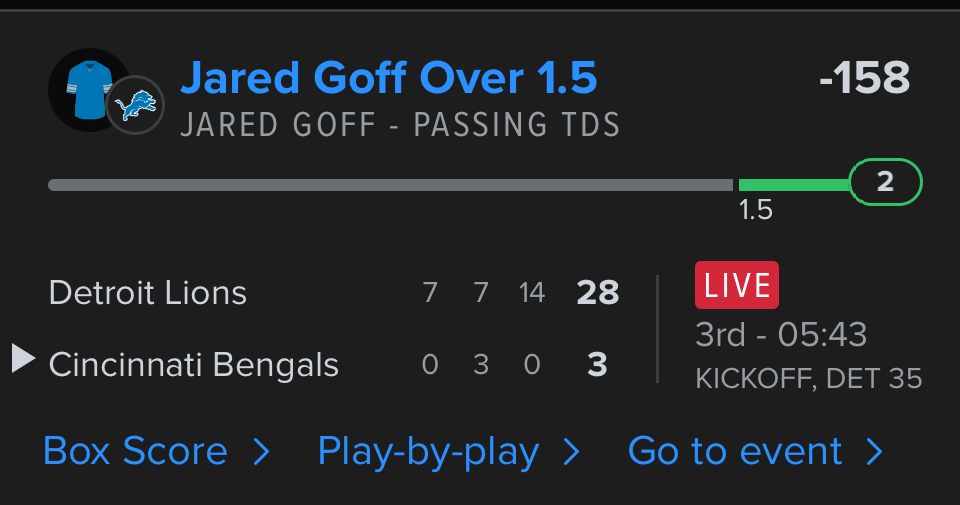Click the possession triangle beside Cincinnati Bengals
Viewport: 960px width, 505px height.
pos(24,358)
